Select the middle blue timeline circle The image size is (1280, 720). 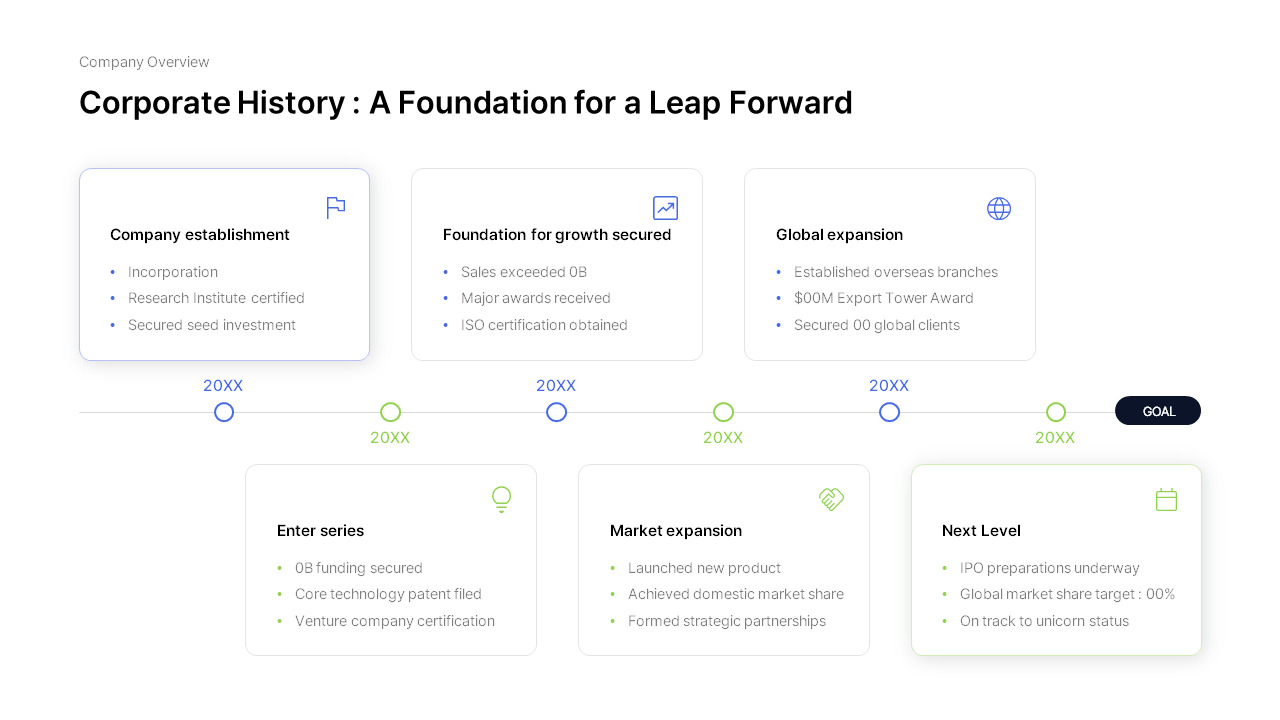(557, 412)
